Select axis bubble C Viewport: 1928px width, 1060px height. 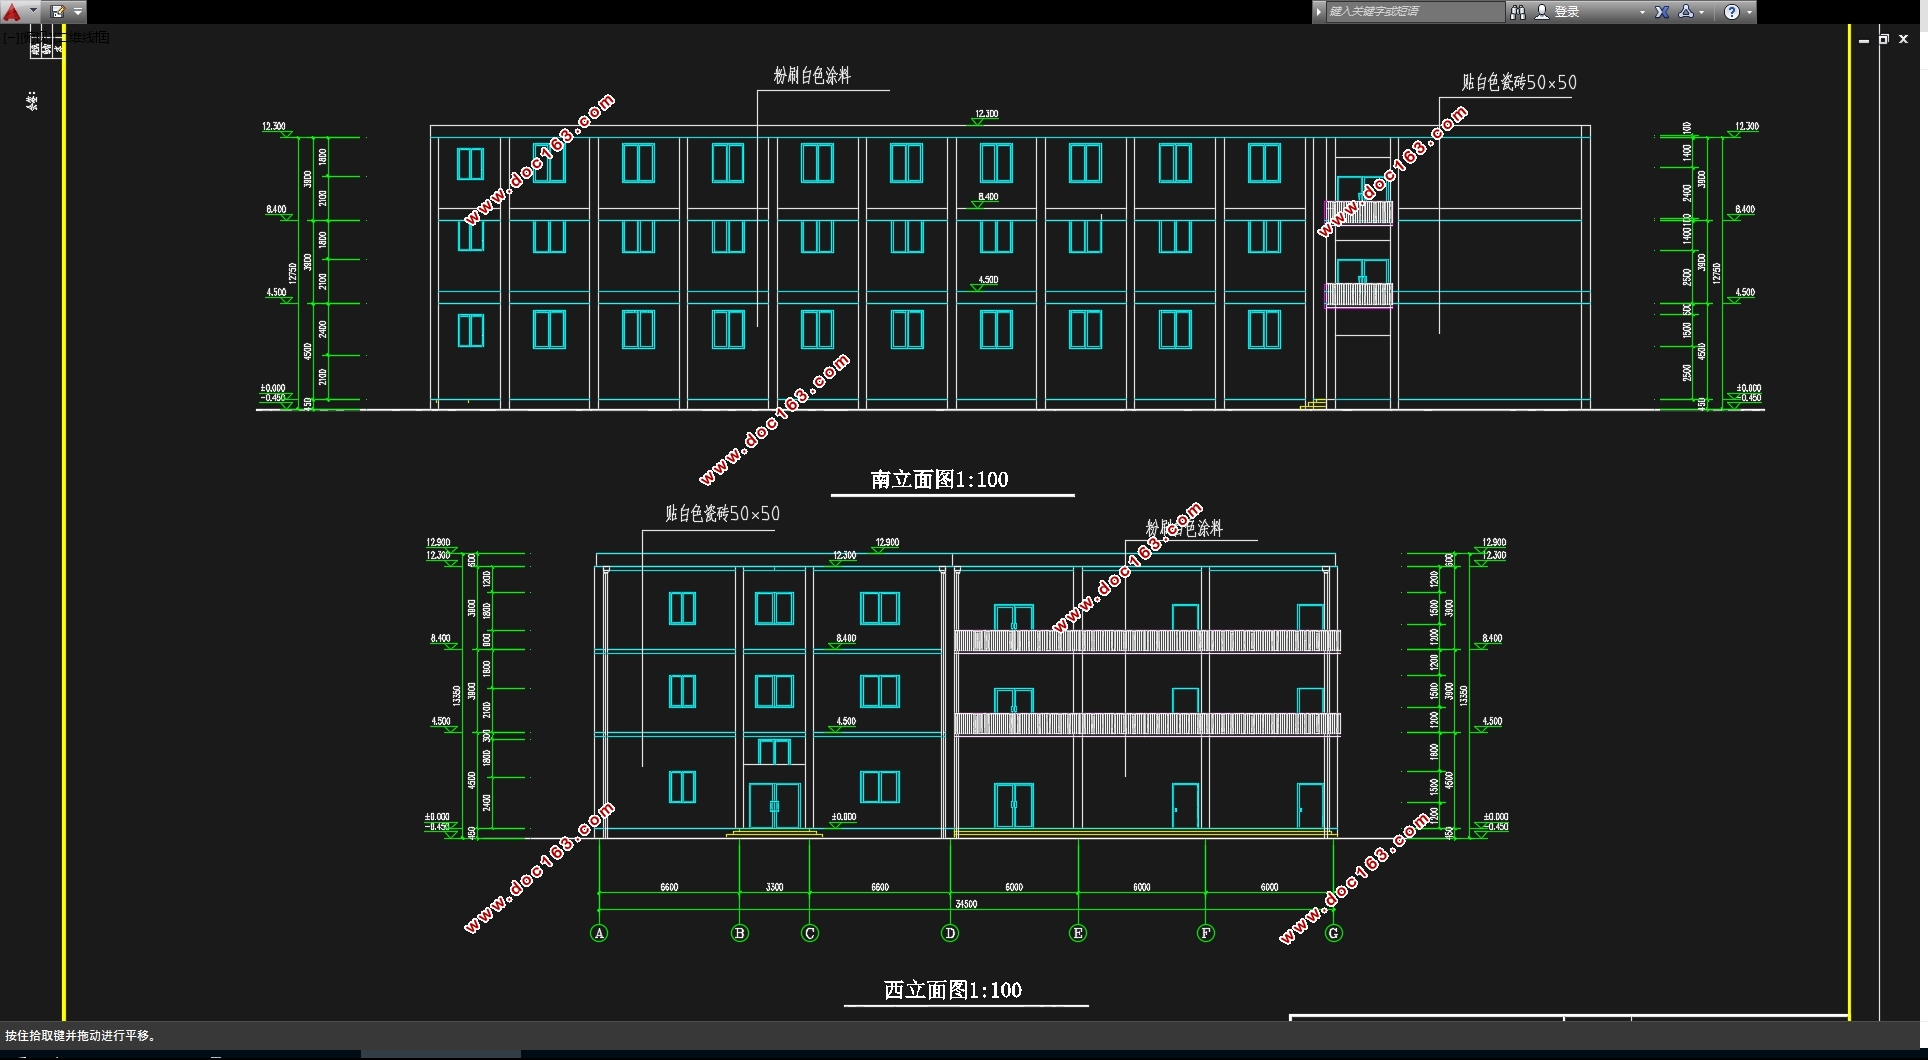pyautogui.click(x=810, y=933)
